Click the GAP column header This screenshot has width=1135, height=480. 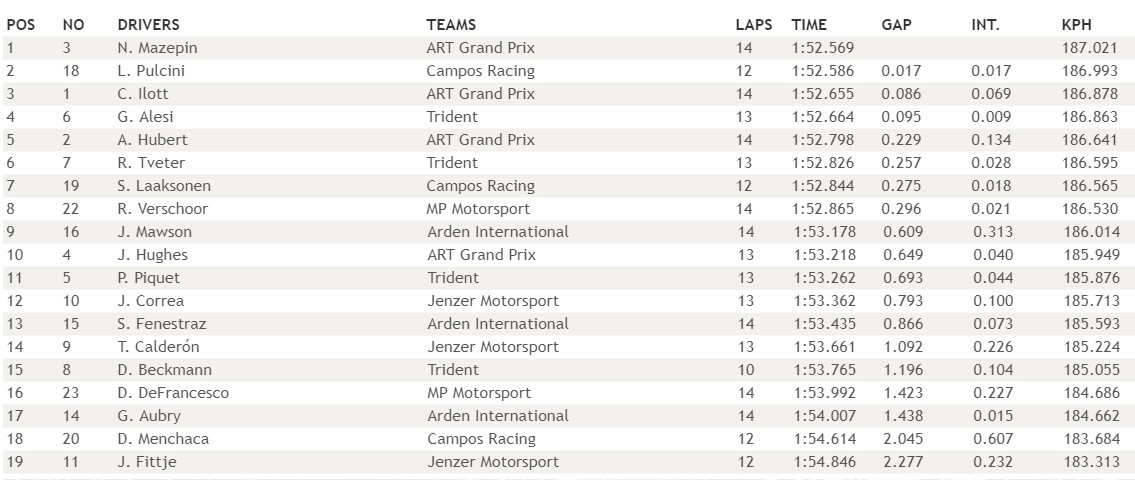coord(896,25)
